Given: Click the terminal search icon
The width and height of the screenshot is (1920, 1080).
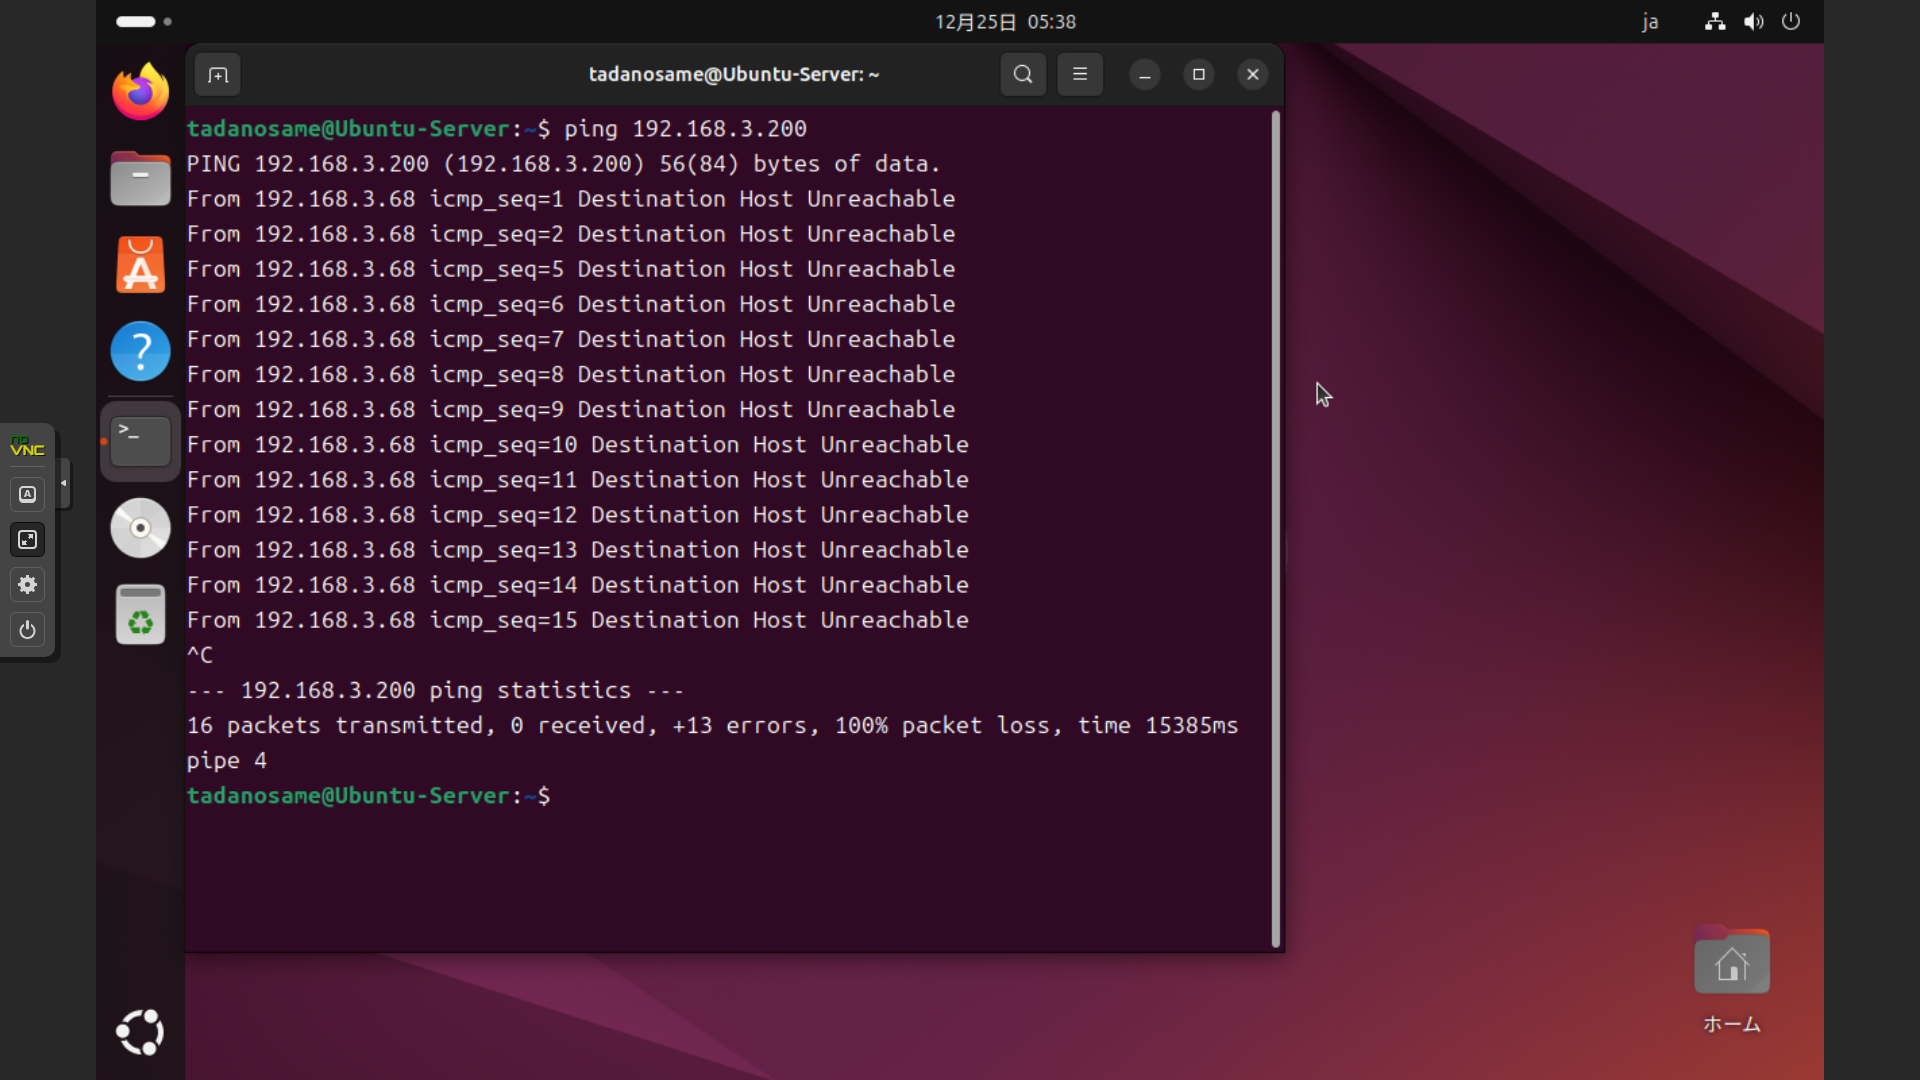Looking at the screenshot, I should (1022, 75).
